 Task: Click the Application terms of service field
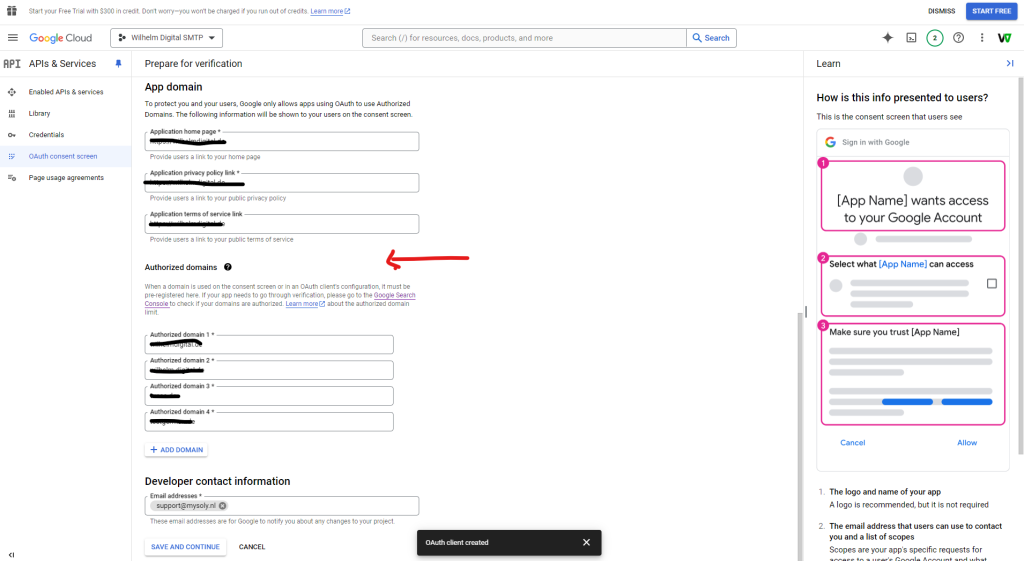click(x=281, y=224)
